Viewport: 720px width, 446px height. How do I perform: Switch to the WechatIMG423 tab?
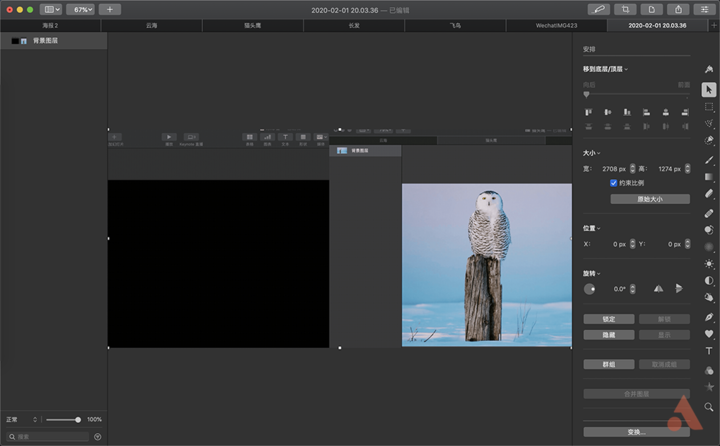(x=556, y=25)
